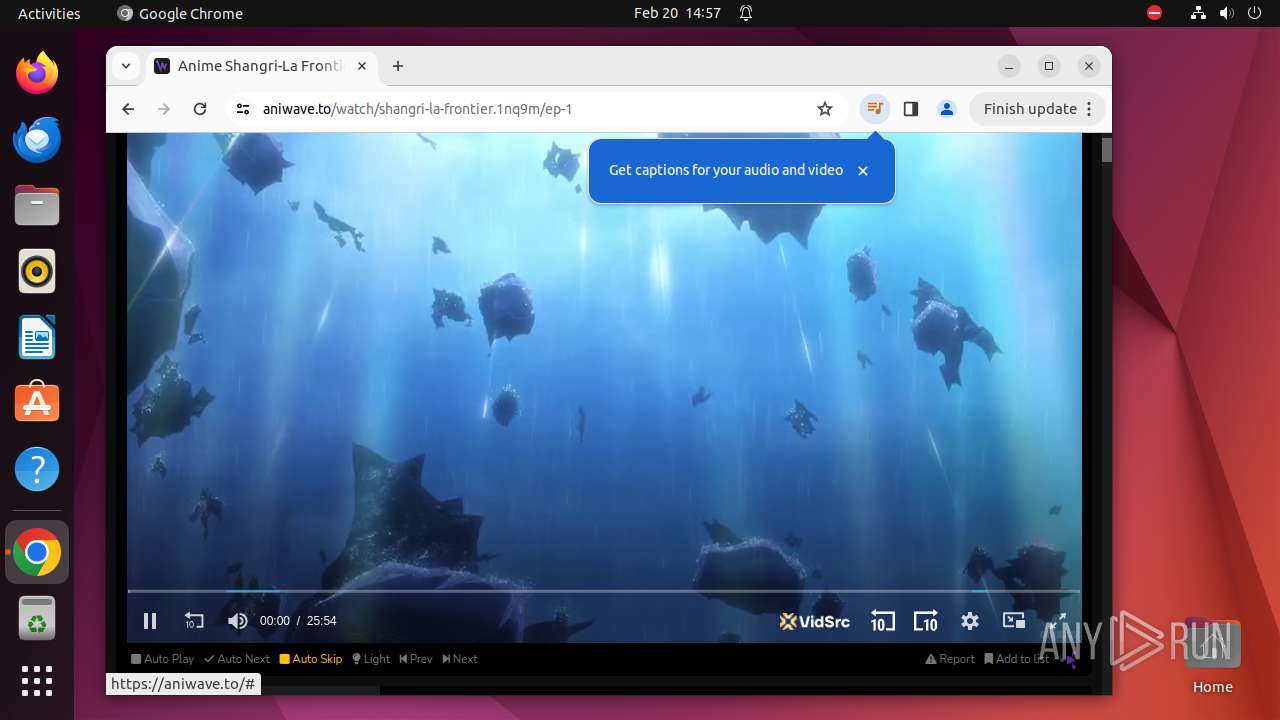Go to Next episode
This screenshot has width=1280, height=720.
point(460,659)
